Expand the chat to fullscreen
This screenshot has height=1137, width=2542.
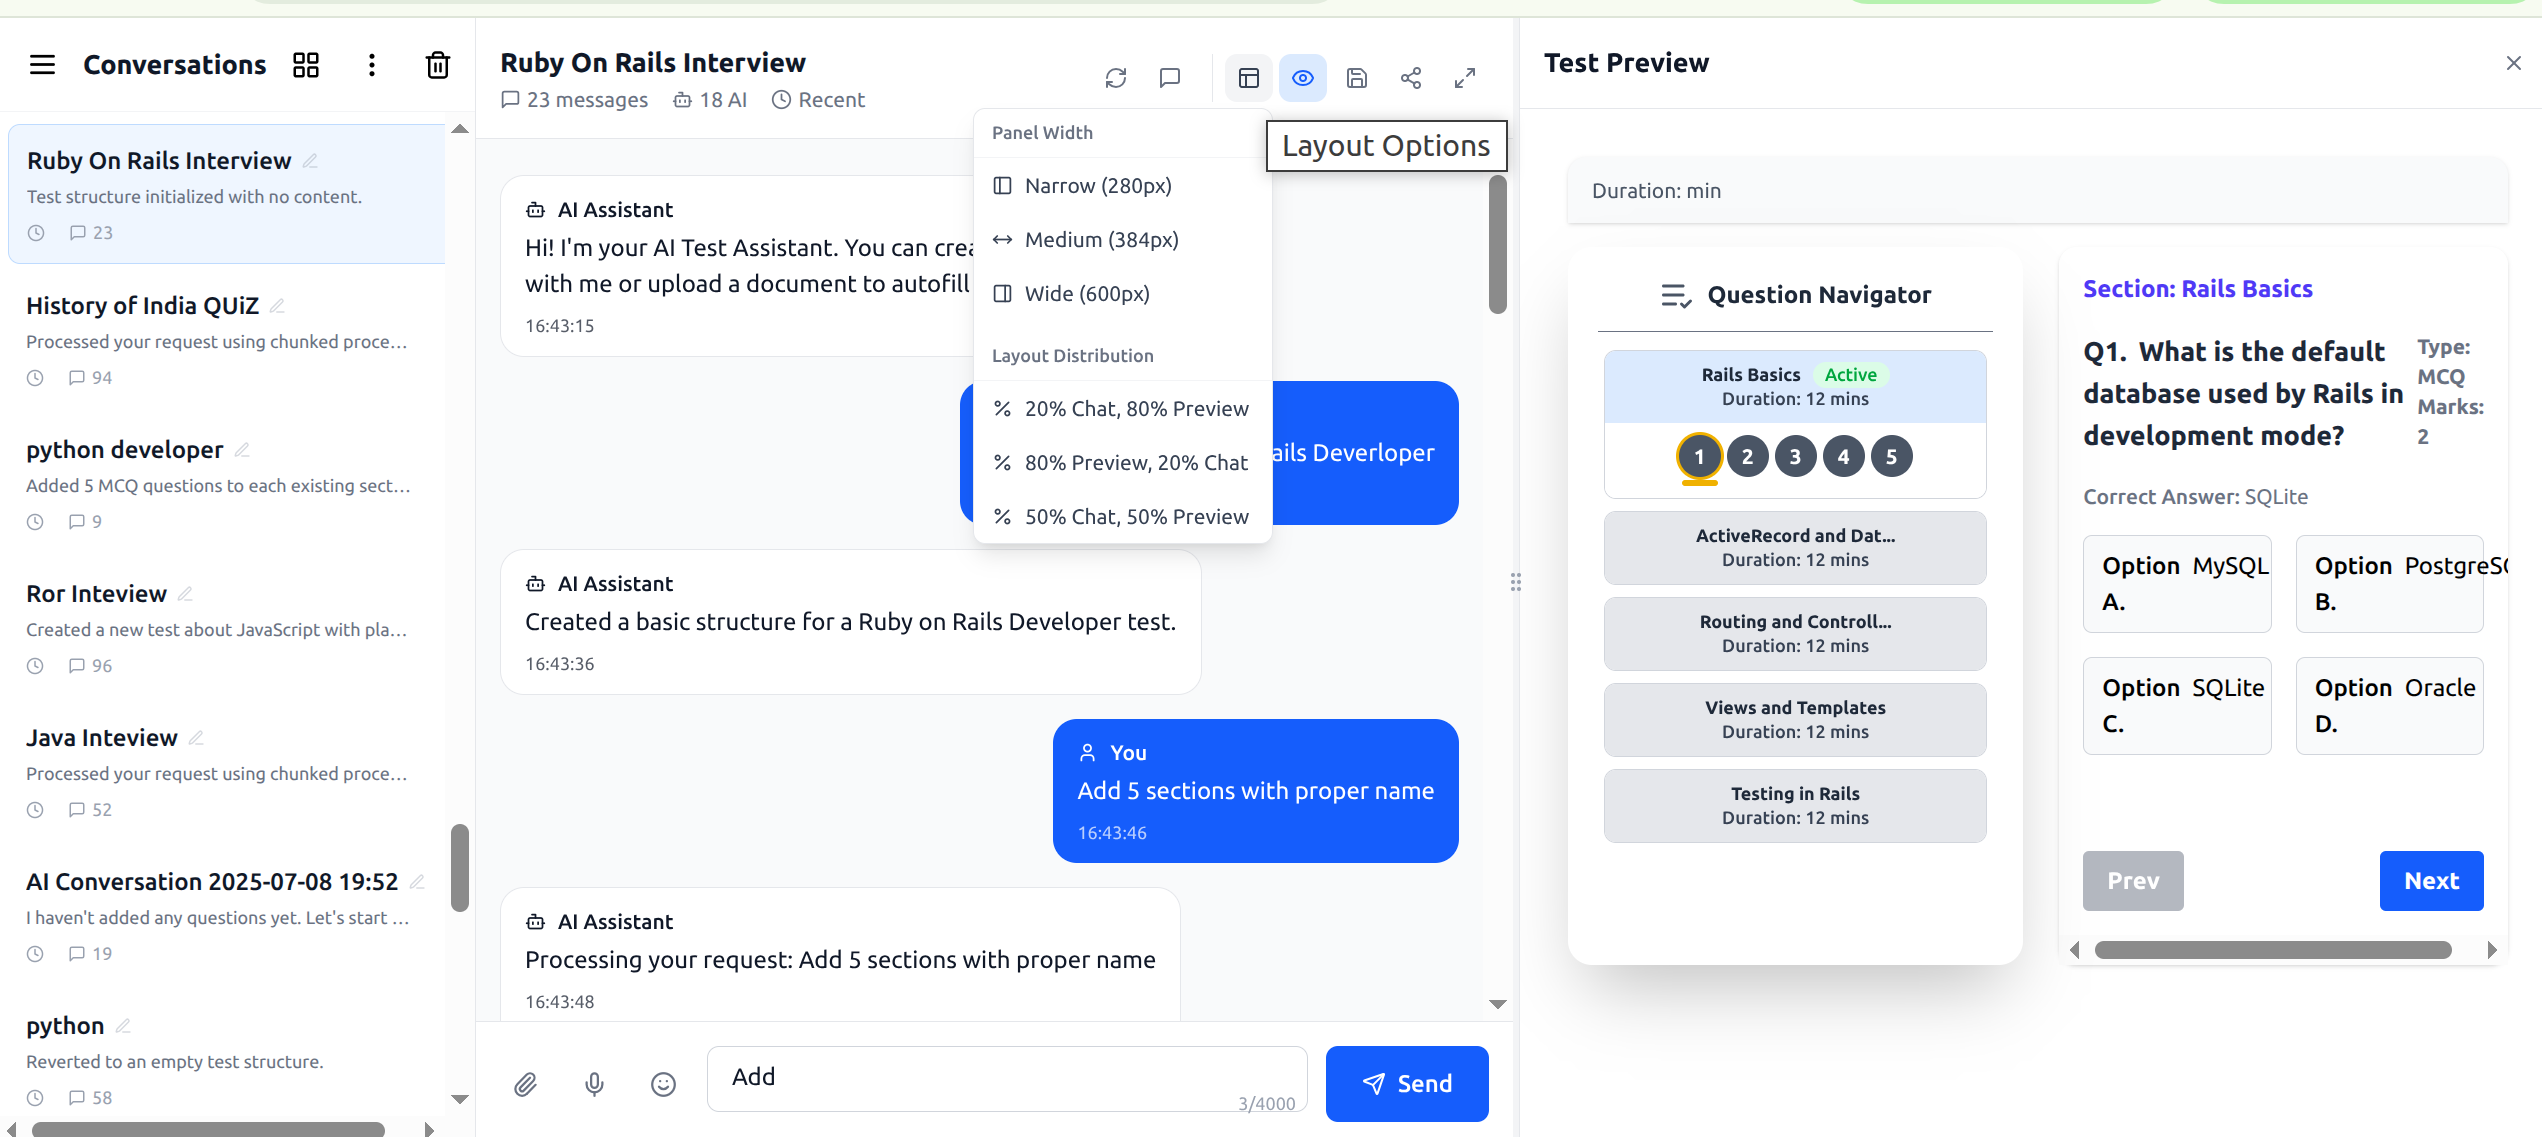point(1465,77)
